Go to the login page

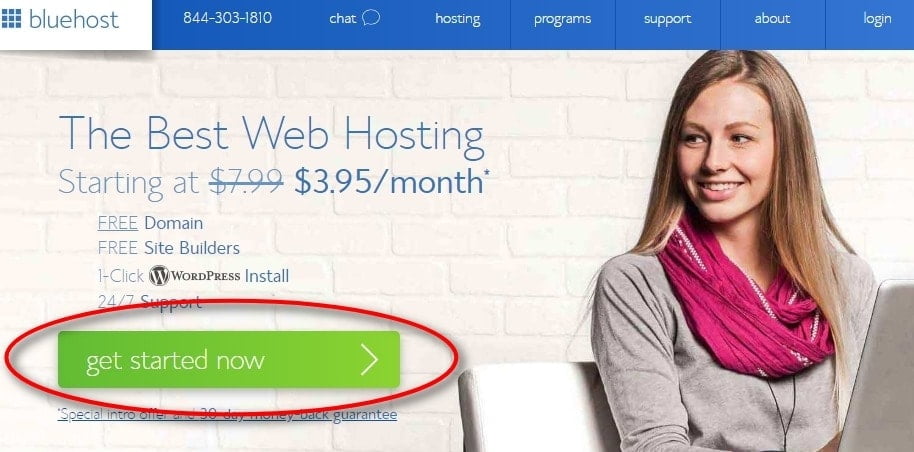(877, 19)
